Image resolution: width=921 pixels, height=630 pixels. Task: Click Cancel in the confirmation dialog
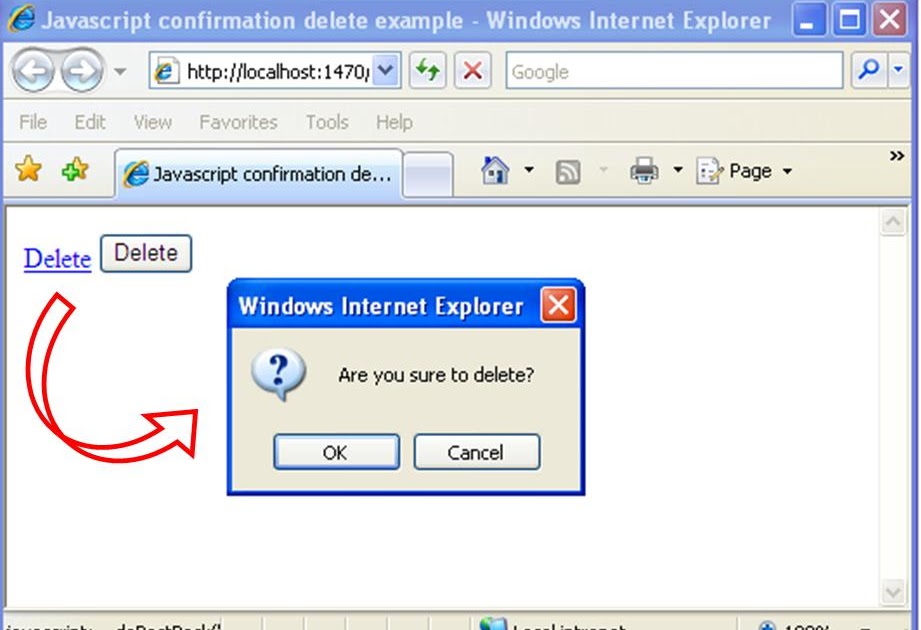(x=476, y=452)
